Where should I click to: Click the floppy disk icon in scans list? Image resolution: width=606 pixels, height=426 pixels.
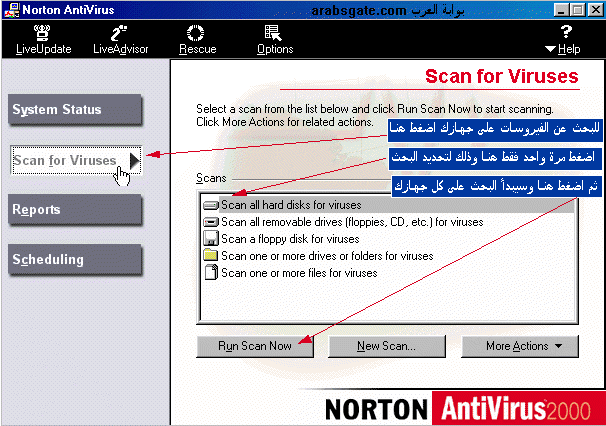coord(211,239)
